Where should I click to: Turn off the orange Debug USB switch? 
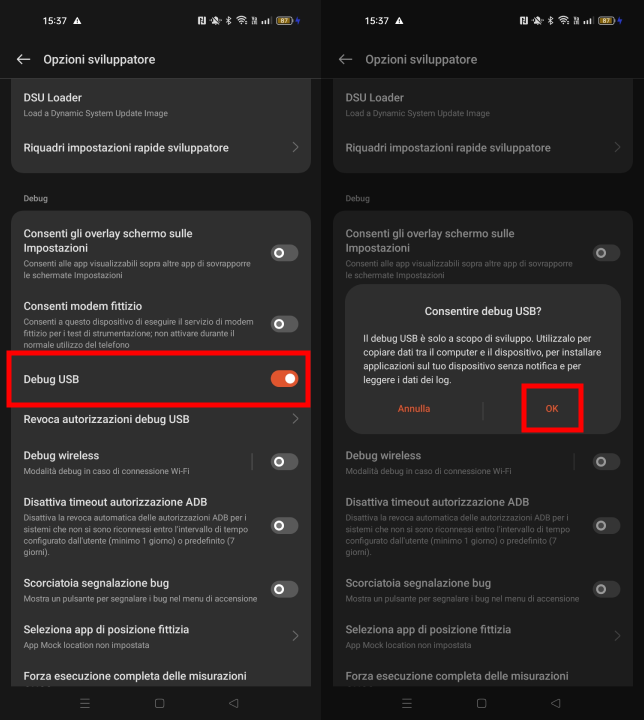[284, 379]
